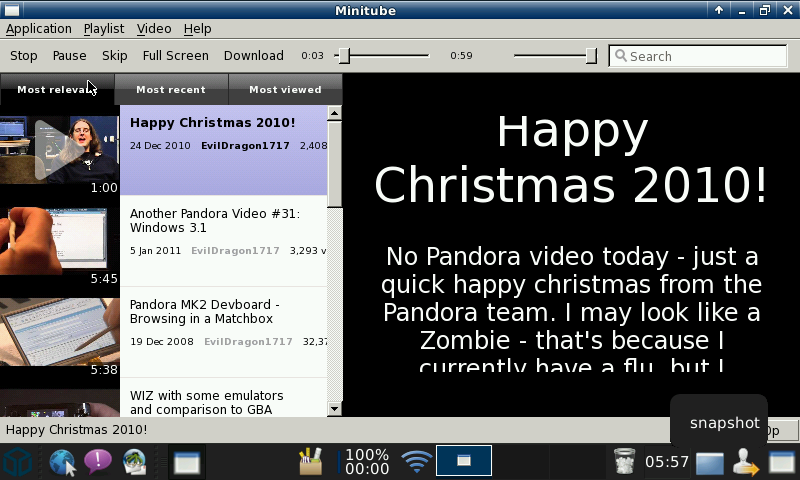Click the battery 100% indicator
The image size is (800, 480).
(x=364, y=462)
